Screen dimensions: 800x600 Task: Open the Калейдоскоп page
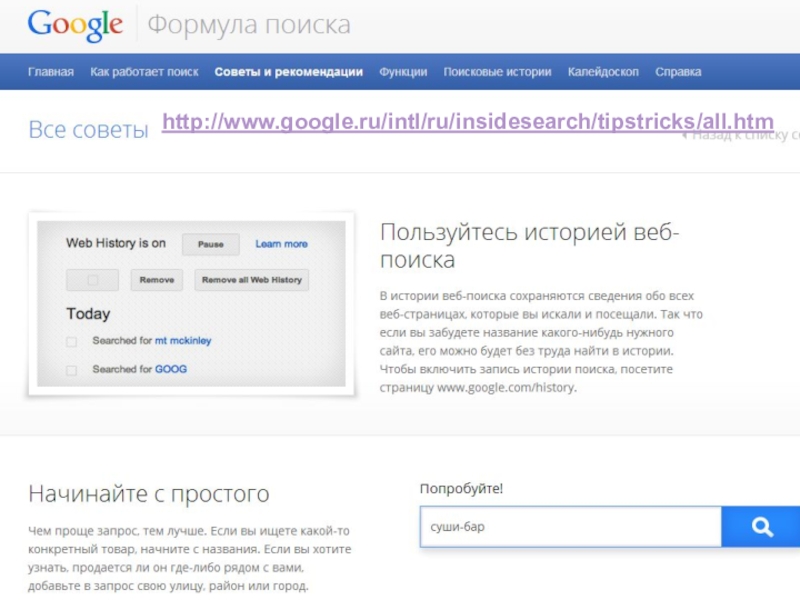coord(603,72)
